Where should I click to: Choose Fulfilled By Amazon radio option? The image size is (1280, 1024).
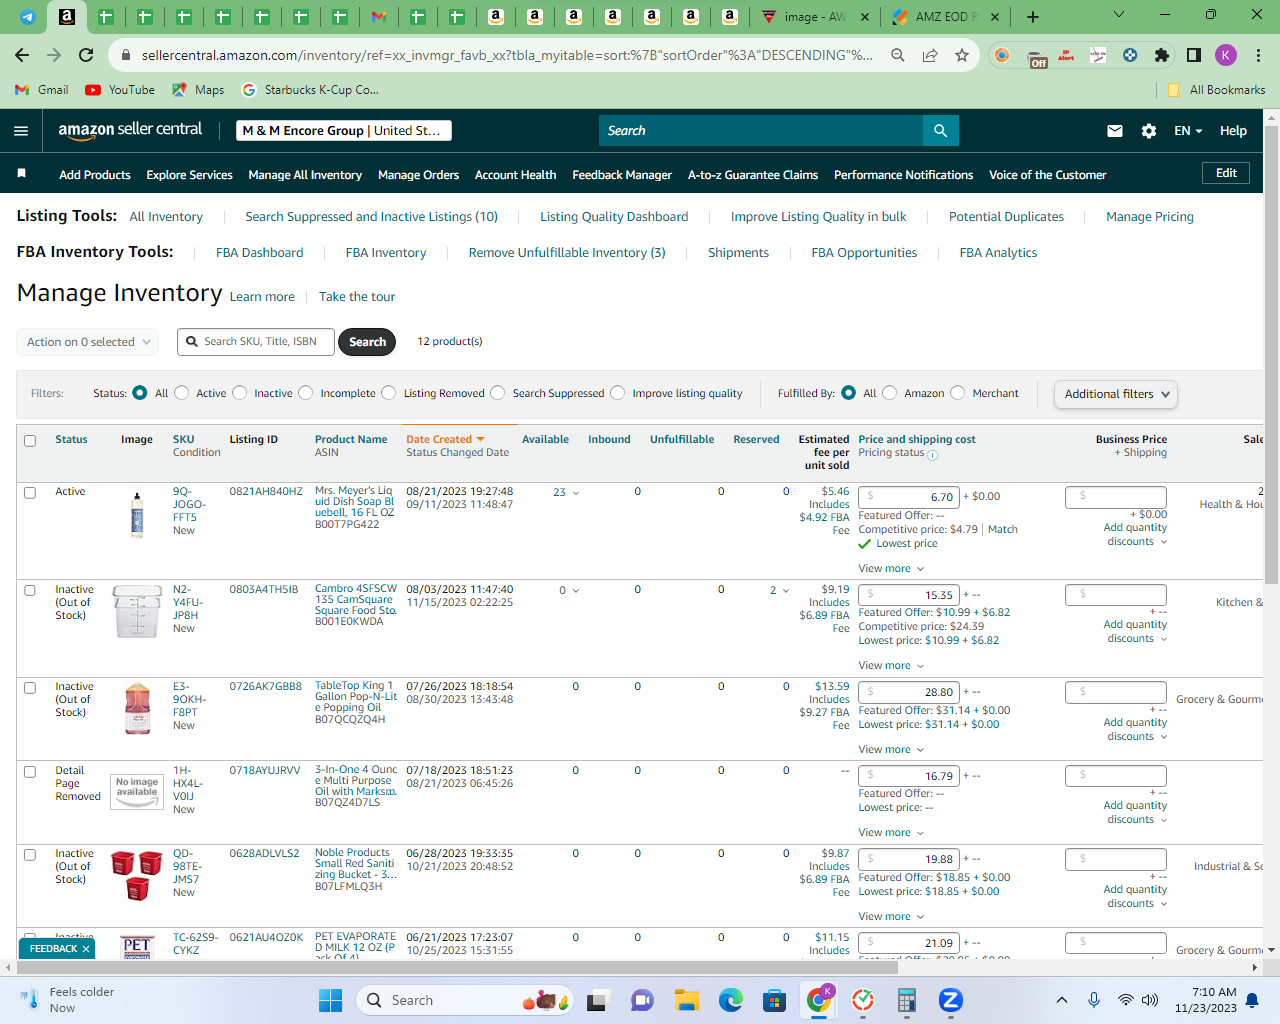pyautogui.click(x=890, y=393)
